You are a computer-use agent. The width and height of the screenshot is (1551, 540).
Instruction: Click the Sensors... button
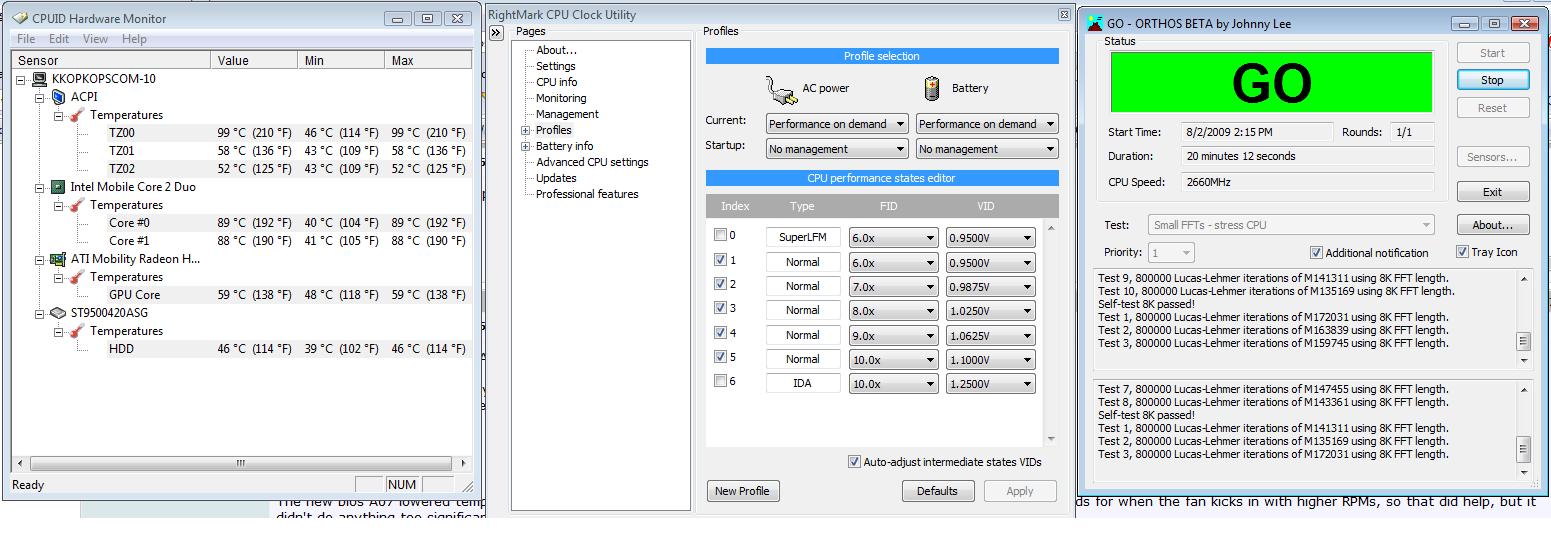1492,157
